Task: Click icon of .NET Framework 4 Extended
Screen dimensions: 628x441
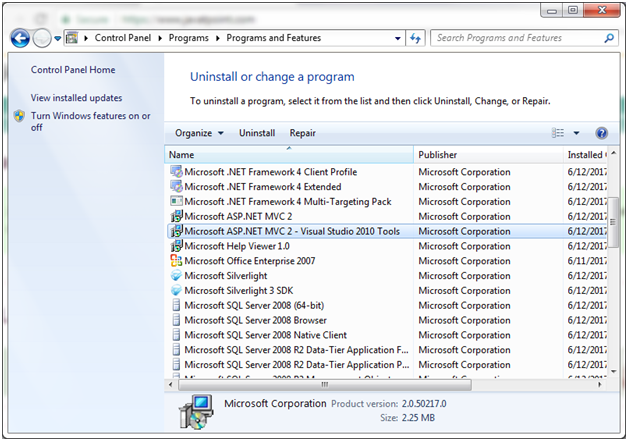Action: point(176,186)
